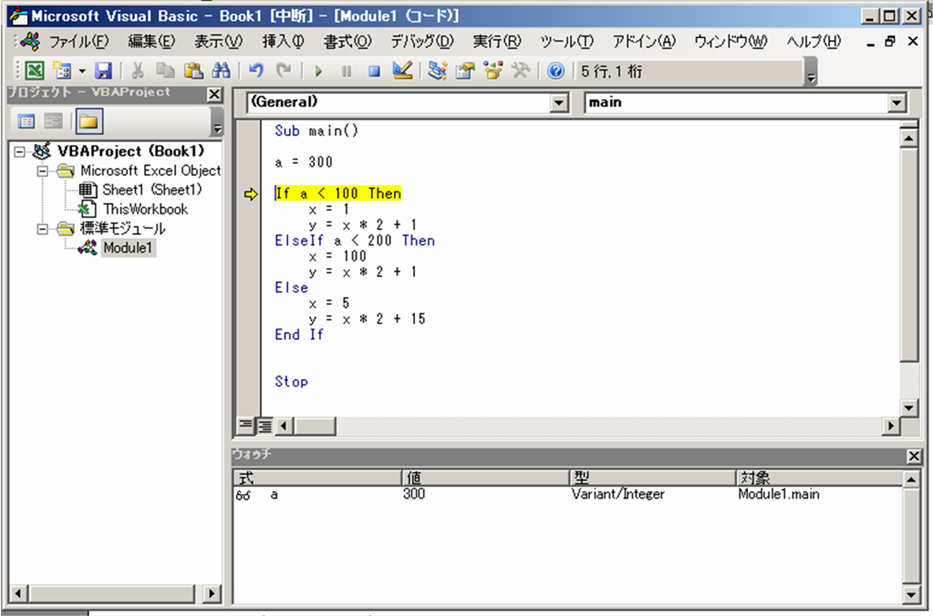This screenshot has width=933, height=616.
Task: Select Sheet1 (Sheet1) tree item
Action: click(152, 190)
